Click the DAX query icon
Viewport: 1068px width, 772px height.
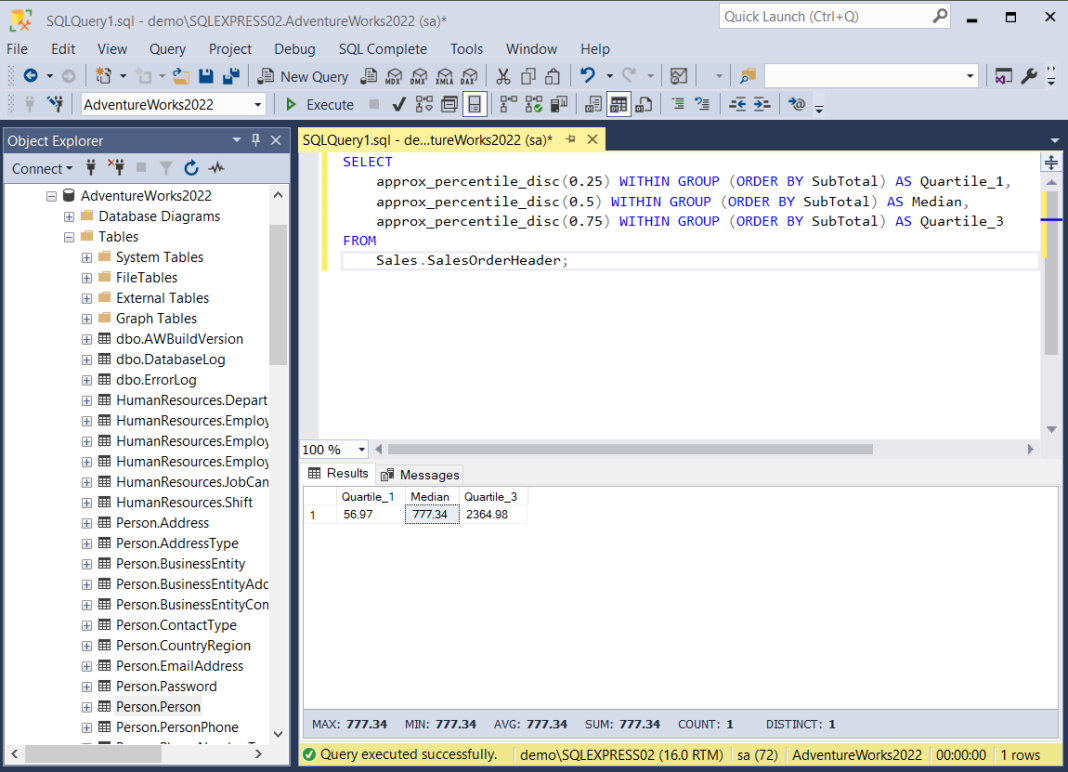click(x=469, y=76)
